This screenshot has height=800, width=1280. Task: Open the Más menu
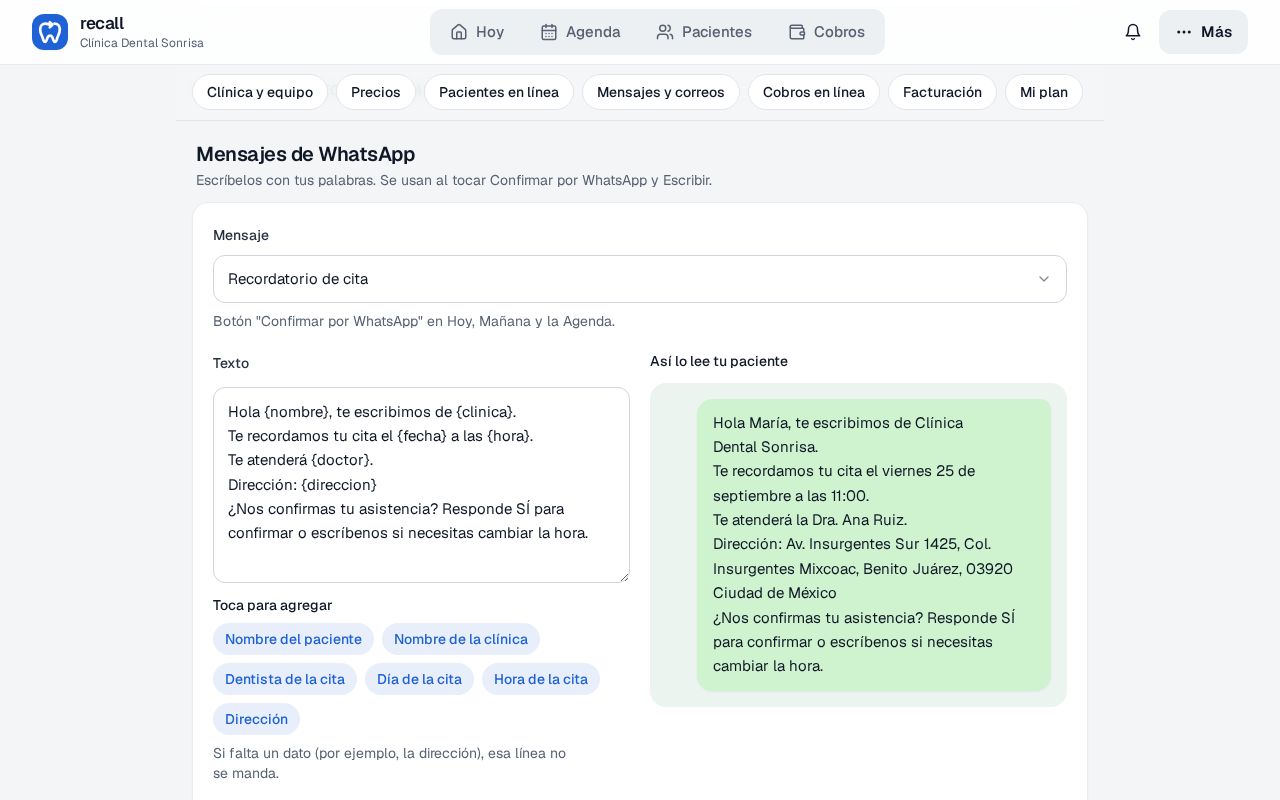[1203, 32]
